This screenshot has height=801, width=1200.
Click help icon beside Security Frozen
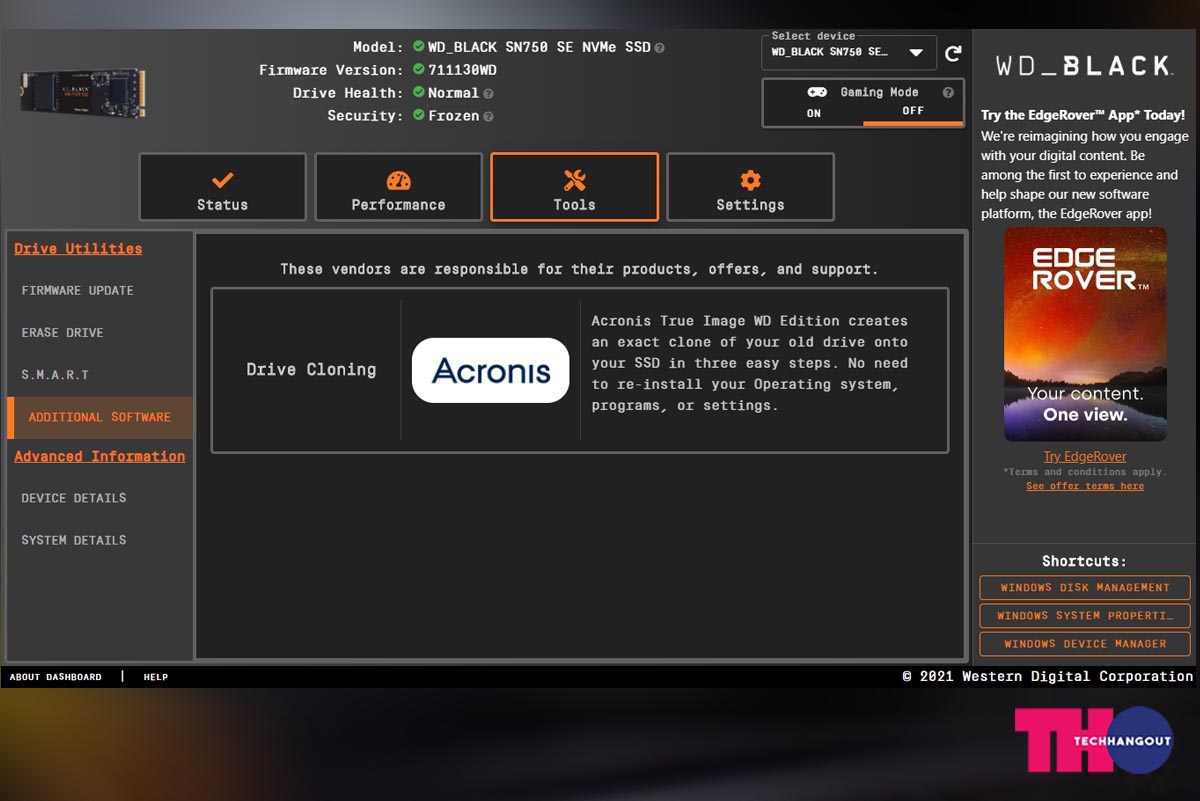[x=488, y=116]
